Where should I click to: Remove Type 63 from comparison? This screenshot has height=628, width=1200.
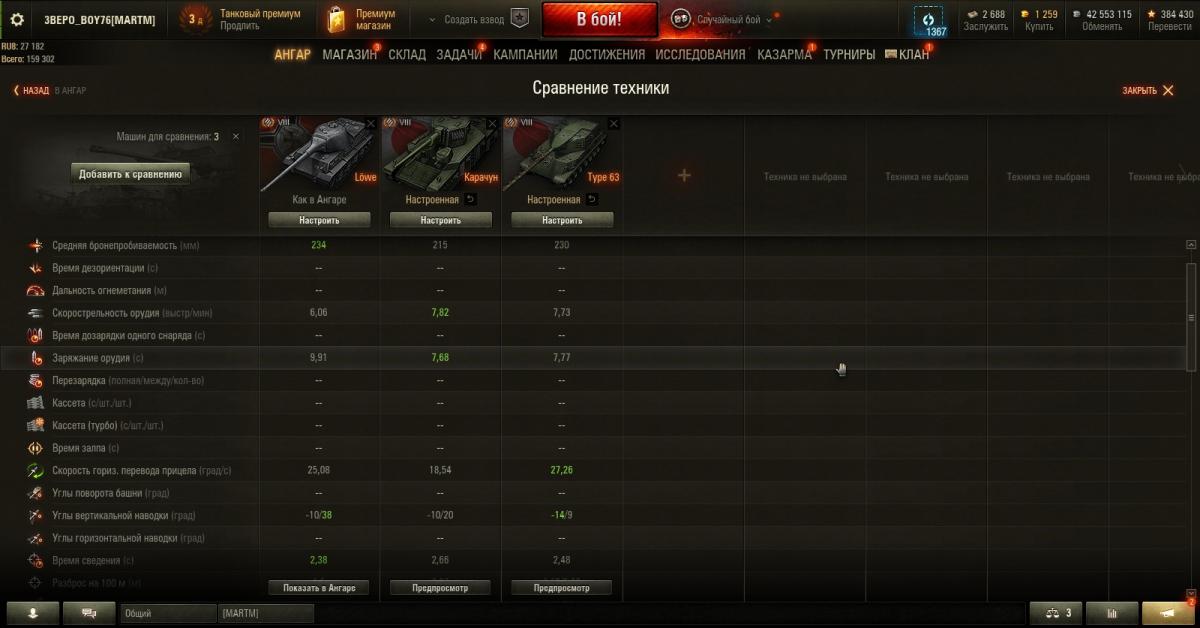pos(614,123)
